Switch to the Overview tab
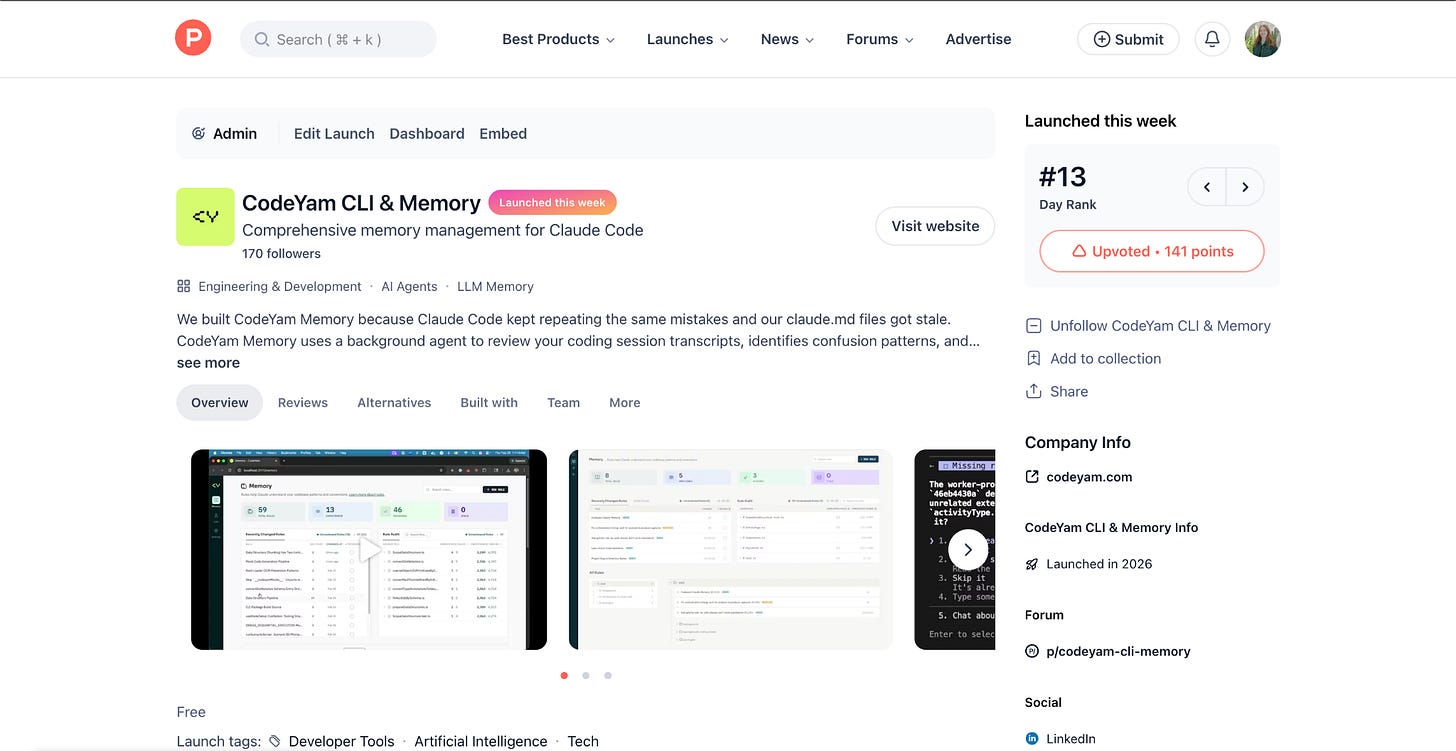The image size is (1456, 751). (x=220, y=402)
